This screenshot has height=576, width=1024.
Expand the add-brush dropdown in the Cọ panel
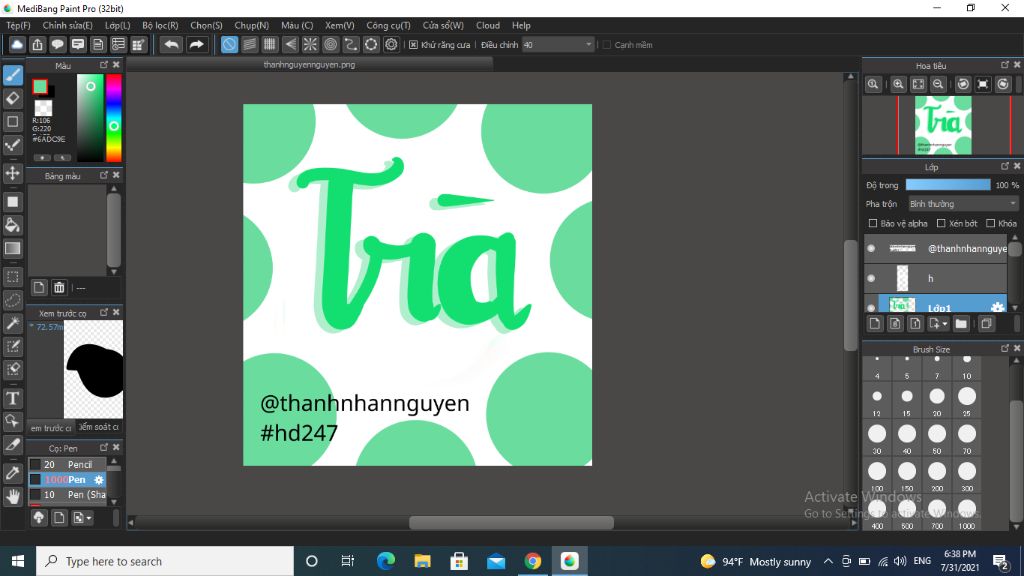[x=82, y=518]
